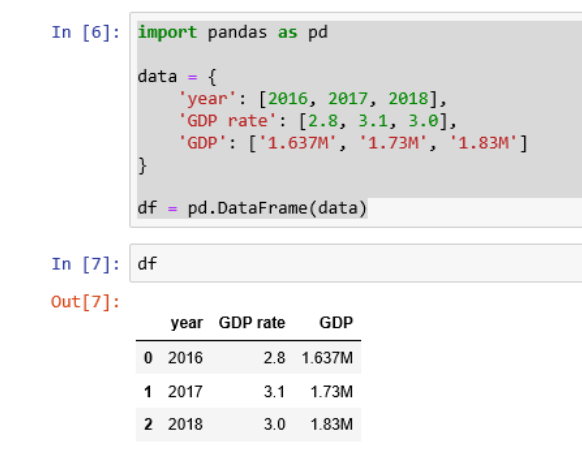Place cursor on 'year' list line
The width and height of the screenshot is (582, 454).
pos(312,99)
